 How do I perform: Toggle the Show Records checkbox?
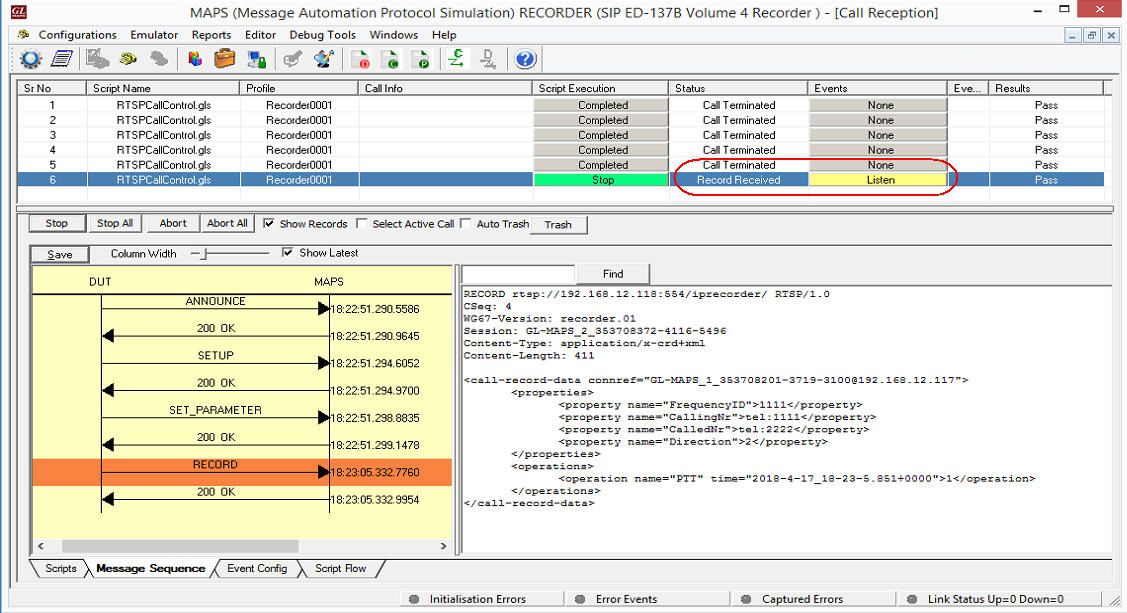coord(269,223)
